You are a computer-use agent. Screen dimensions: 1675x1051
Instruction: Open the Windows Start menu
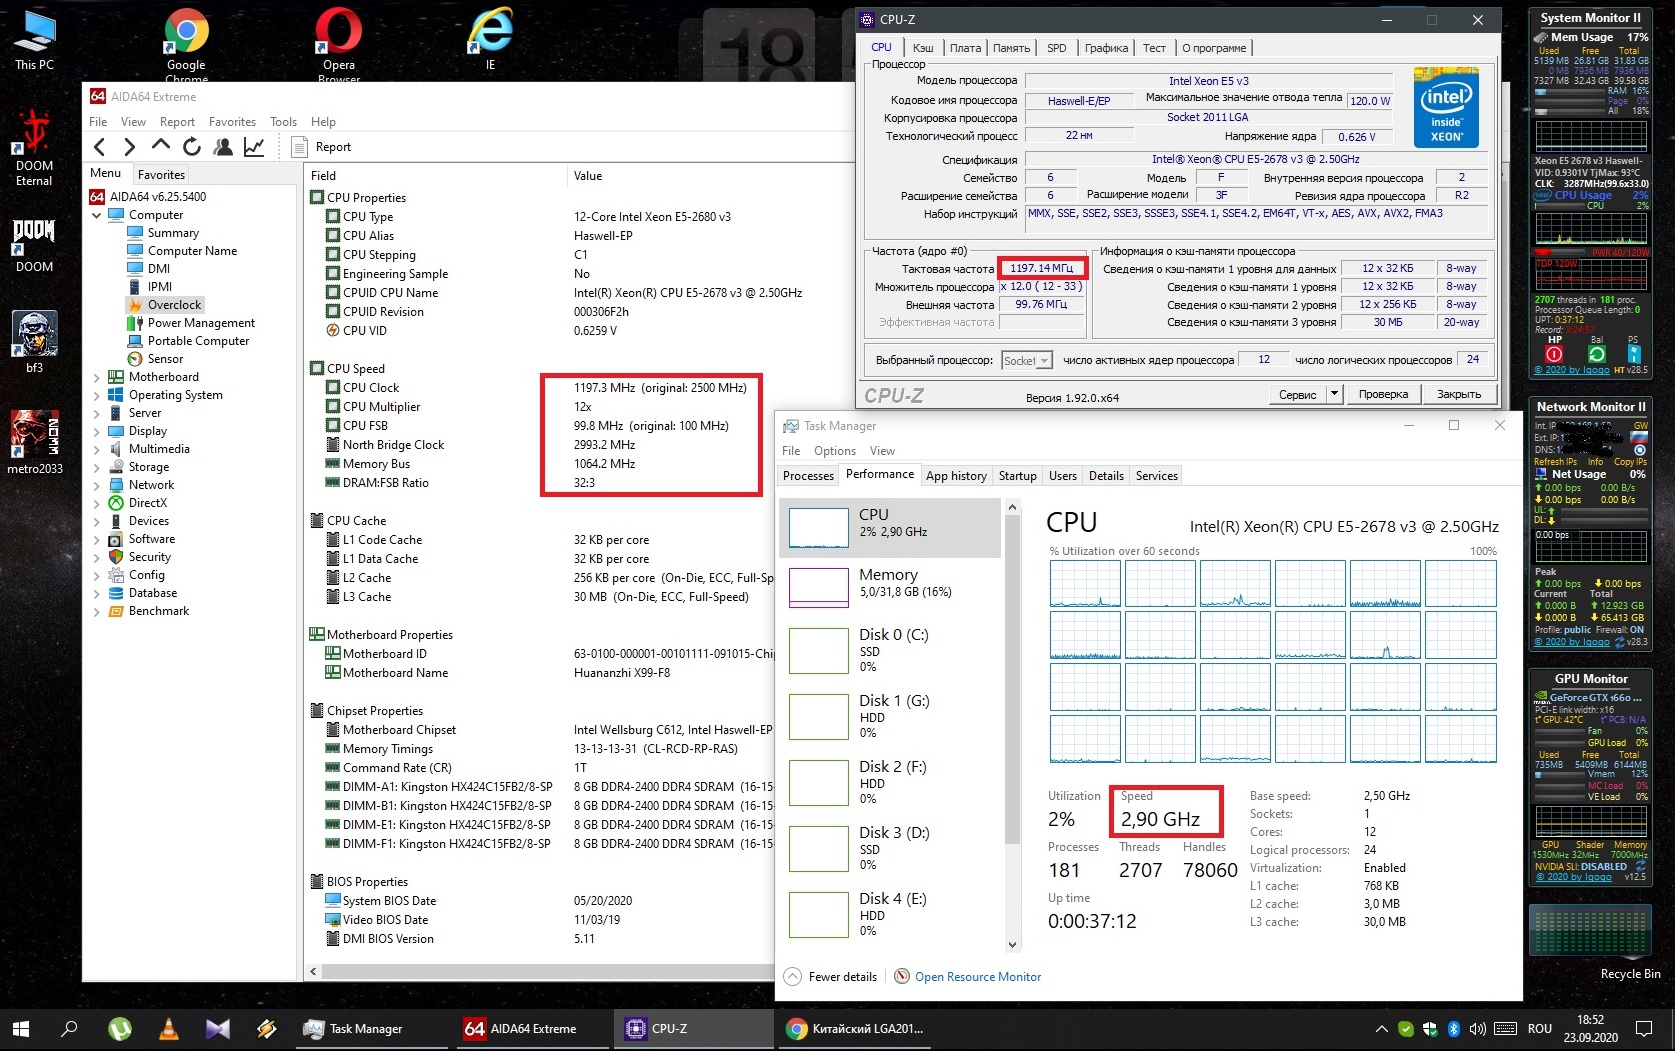pyautogui.click(x=20, y=1028)
